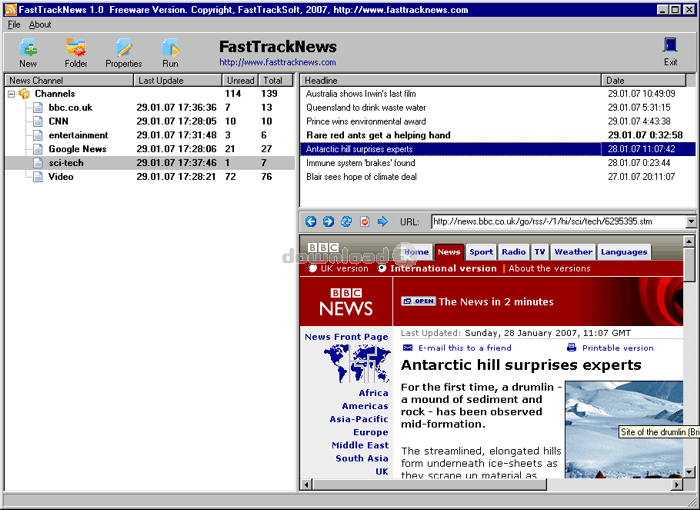Click the URL address input field

coord(558,222)
